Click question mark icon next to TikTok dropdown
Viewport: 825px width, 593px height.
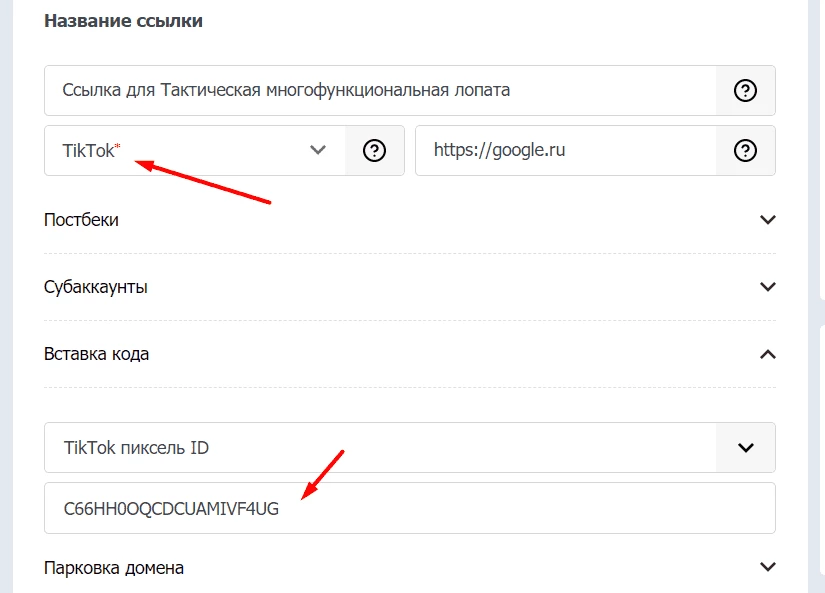374,150
